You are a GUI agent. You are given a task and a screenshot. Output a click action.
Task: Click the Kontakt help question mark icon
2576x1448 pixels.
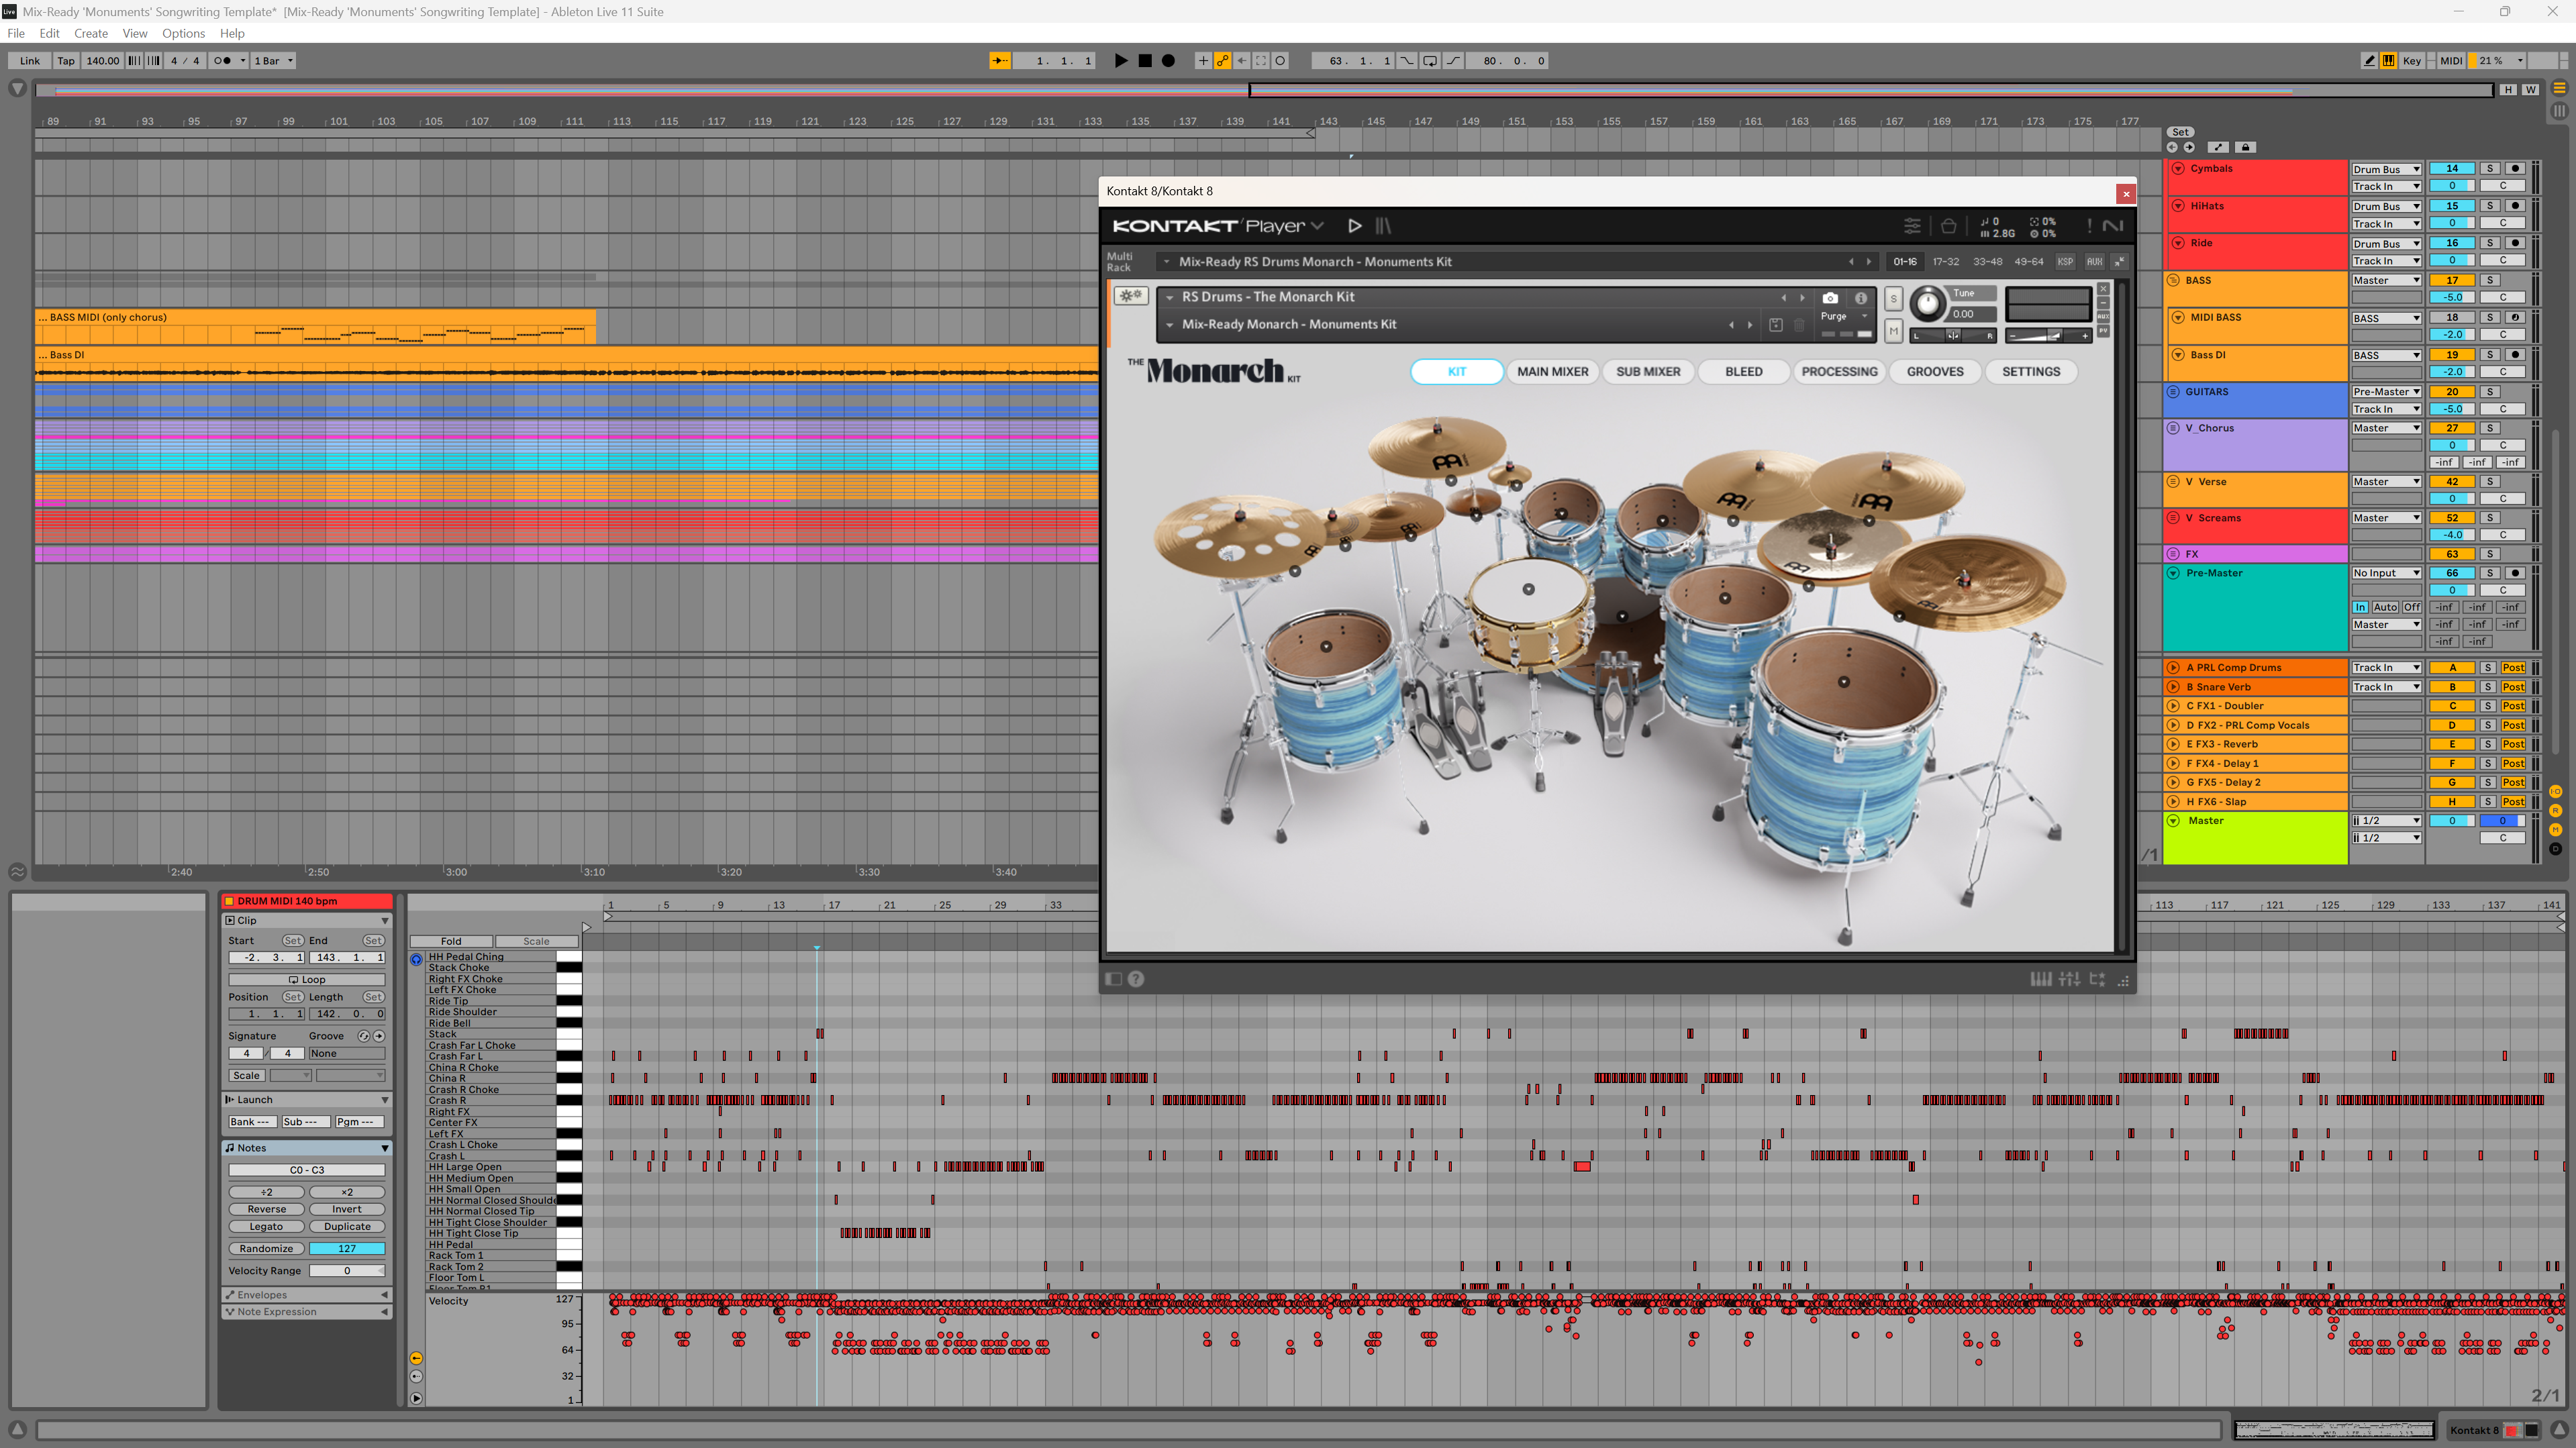point(1136,979)
